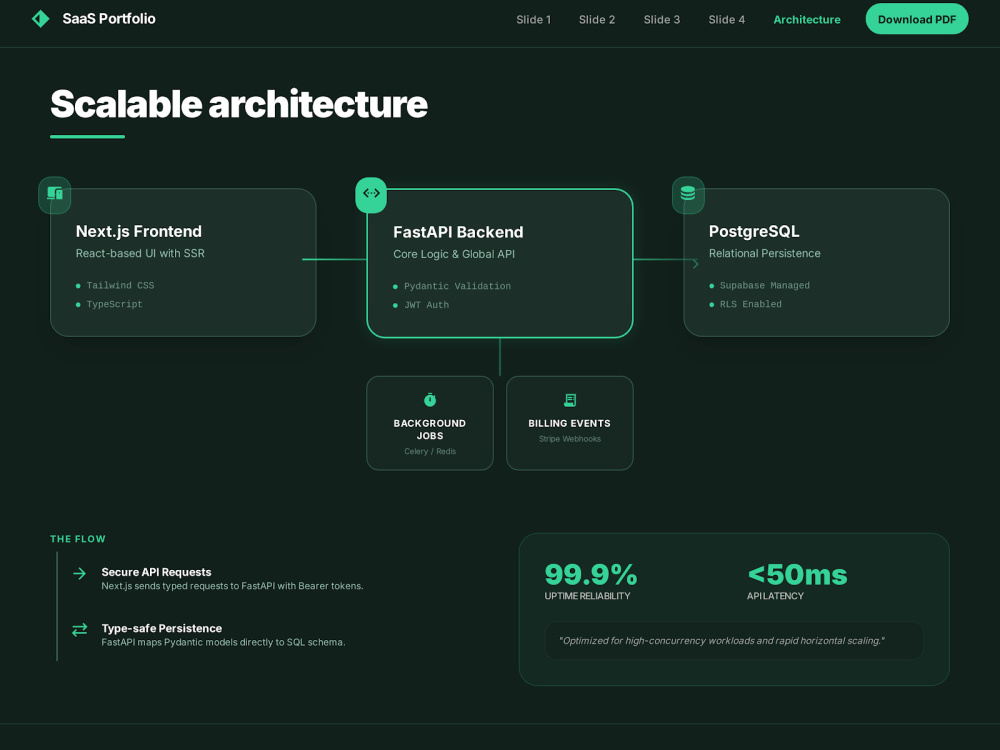1000x750 pixels.
Task: Click the <50ms latency figure
Action: (797, 575)
